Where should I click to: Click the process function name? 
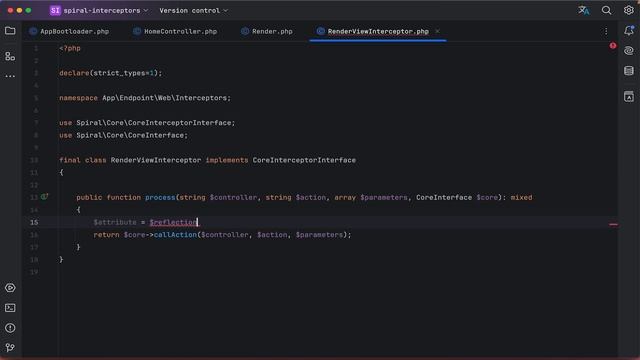pyautogui.click(x=160, y=198)
